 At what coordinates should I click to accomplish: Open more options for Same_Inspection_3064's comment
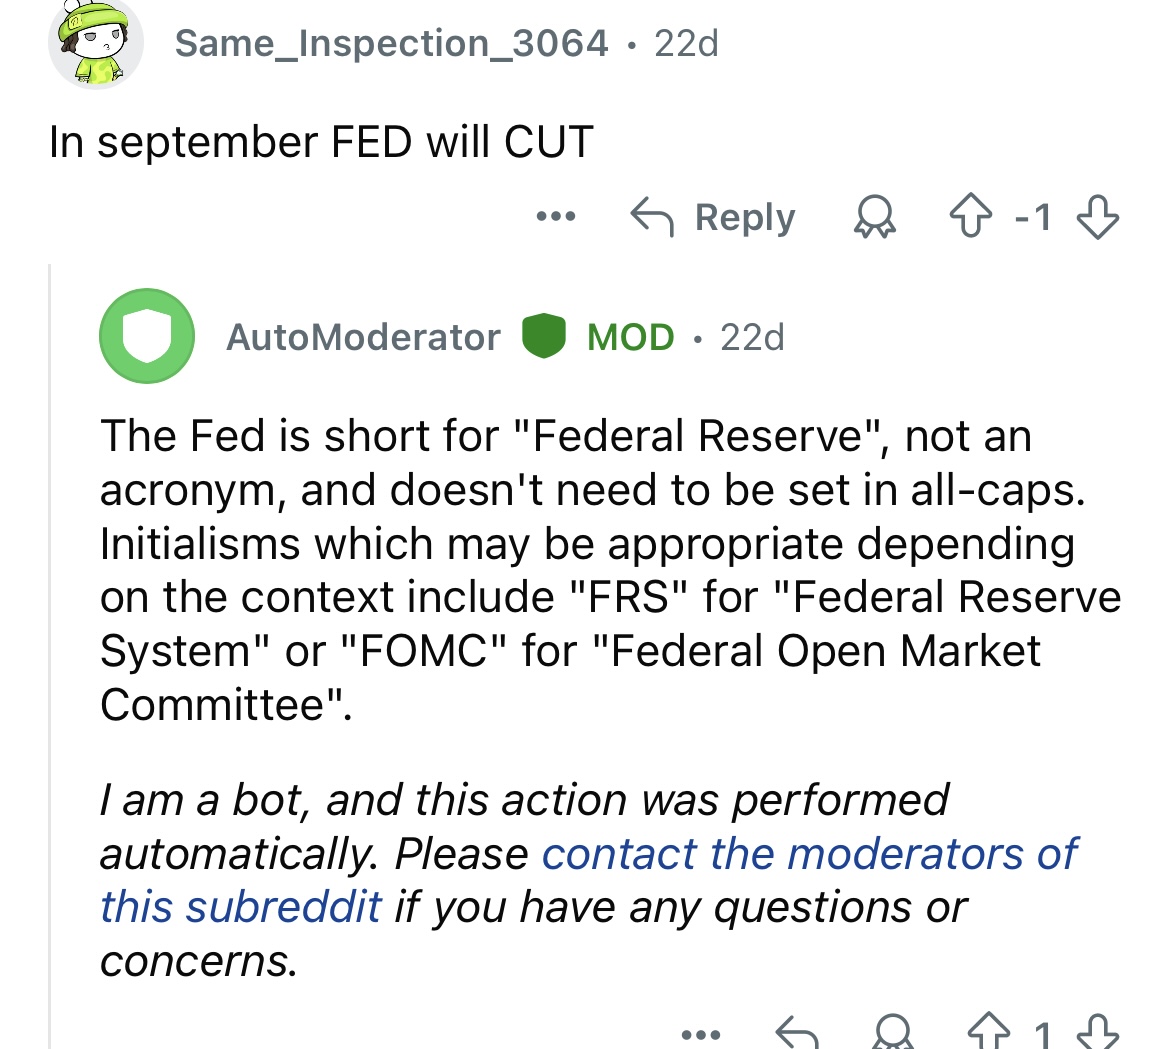tap(555, 216)
